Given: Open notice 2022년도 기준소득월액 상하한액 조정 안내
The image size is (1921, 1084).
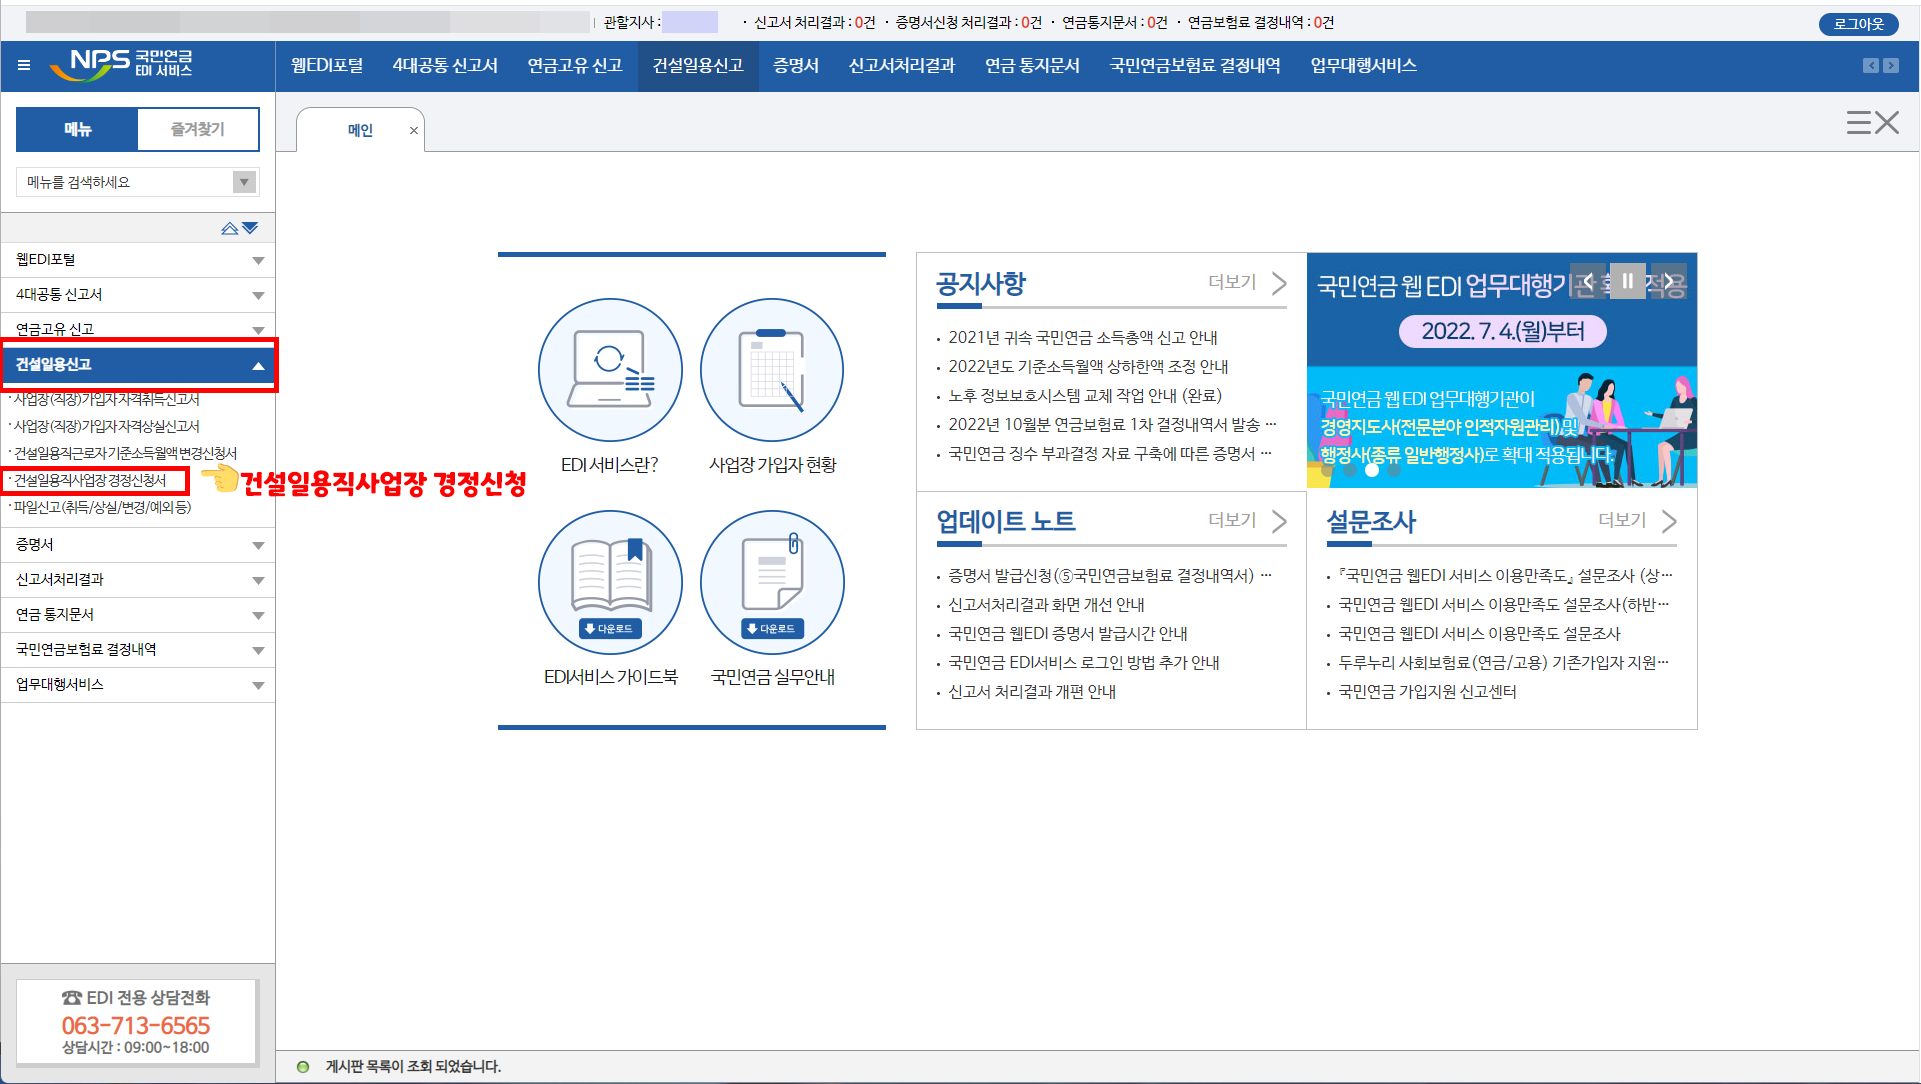Looking at the screenshot, I should coord(1088,367).
